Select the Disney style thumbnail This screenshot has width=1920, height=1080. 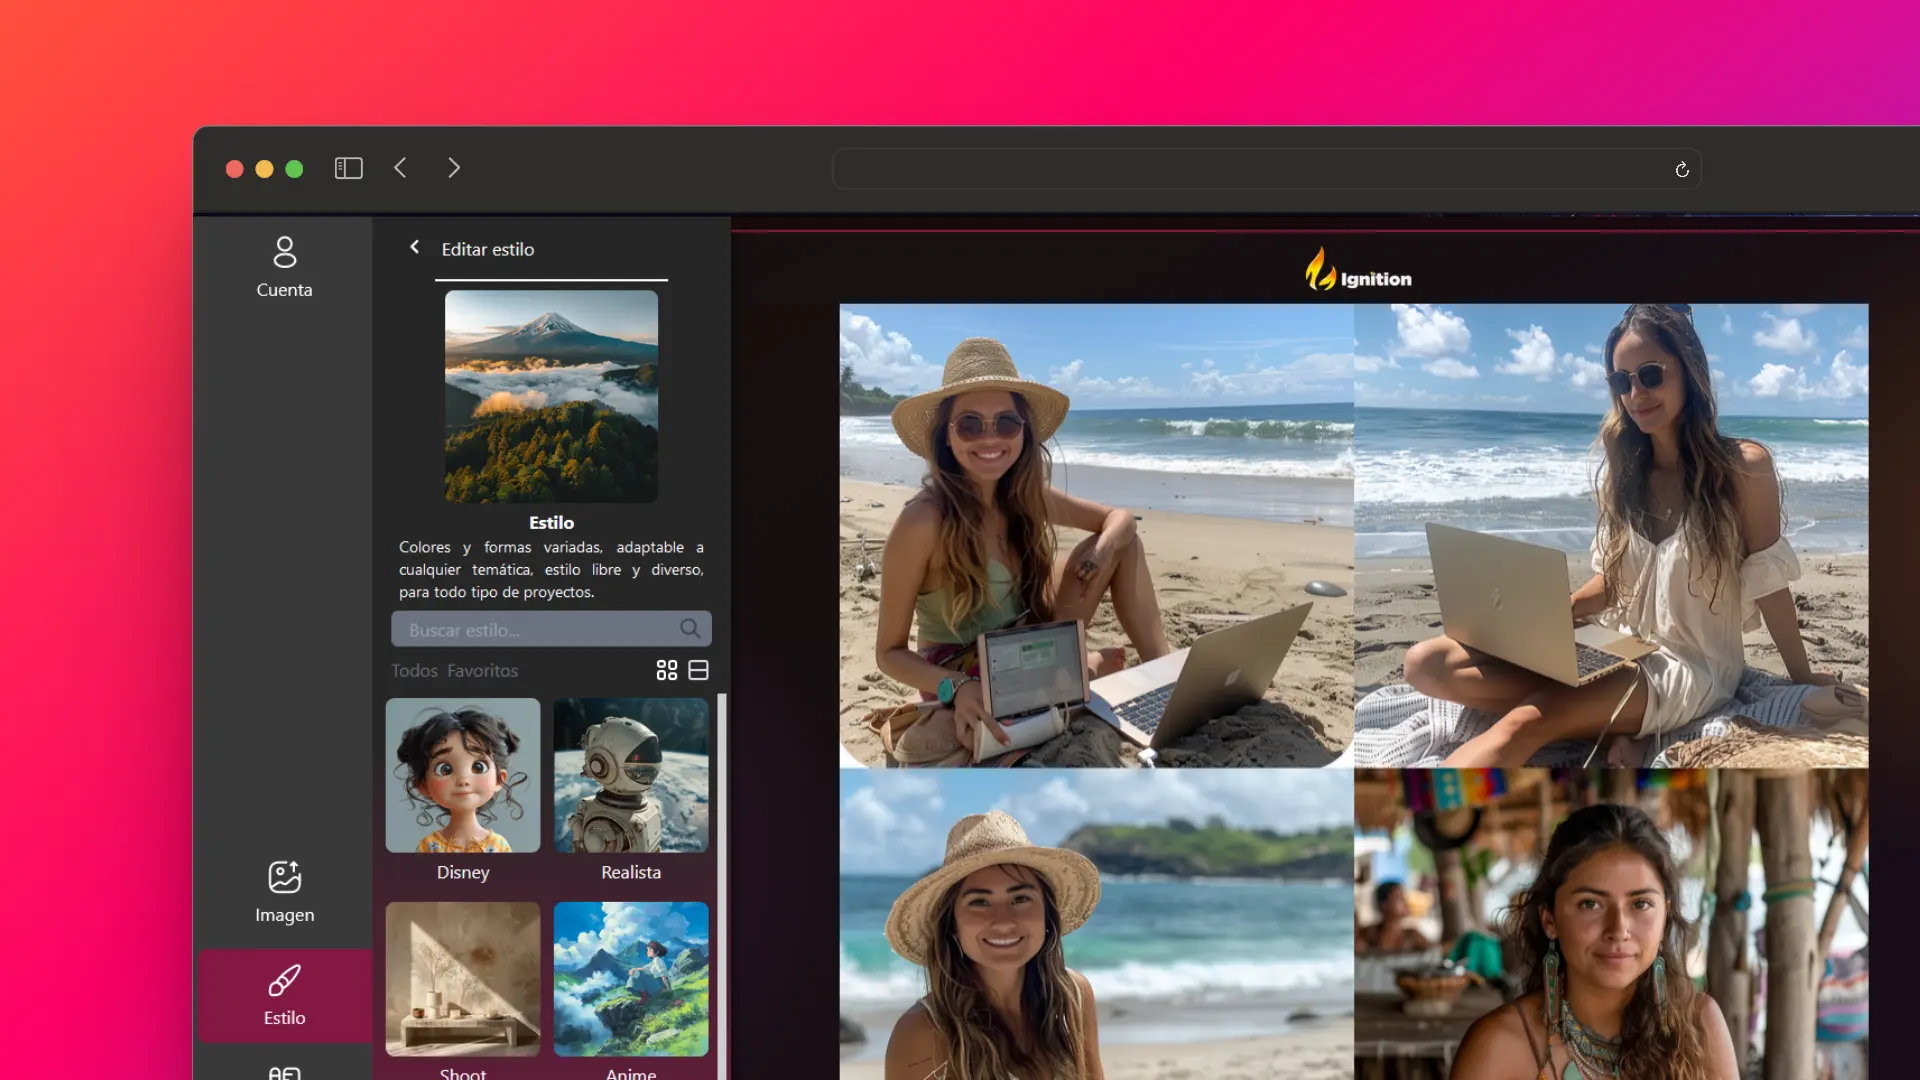[463, 775]
